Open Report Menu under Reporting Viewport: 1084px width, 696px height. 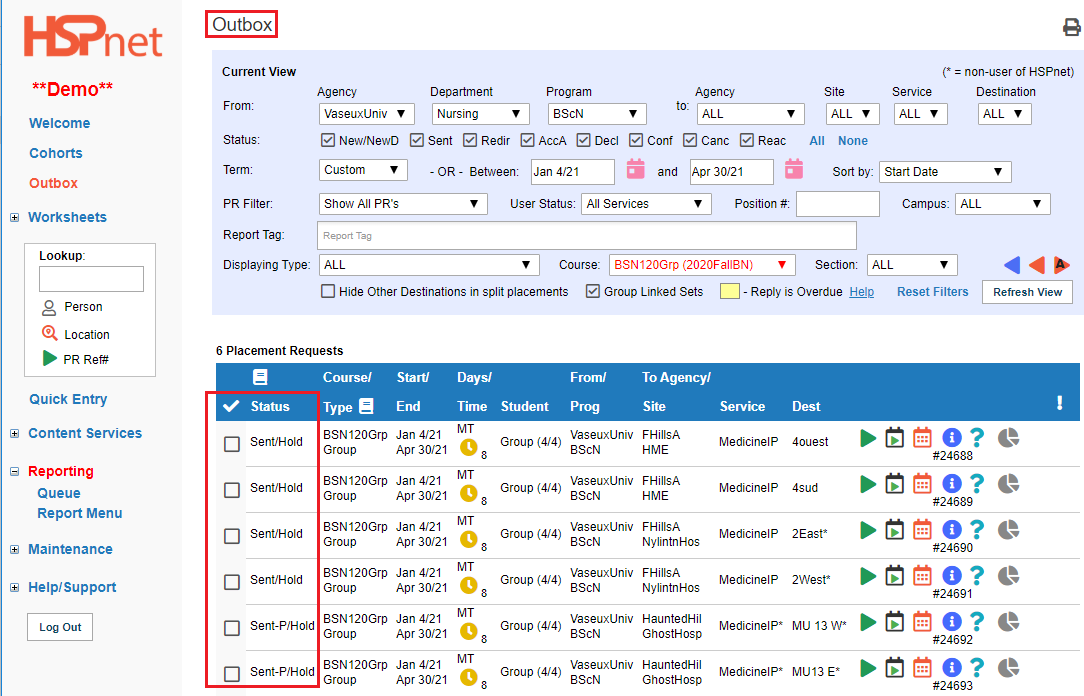pos(80,514)
